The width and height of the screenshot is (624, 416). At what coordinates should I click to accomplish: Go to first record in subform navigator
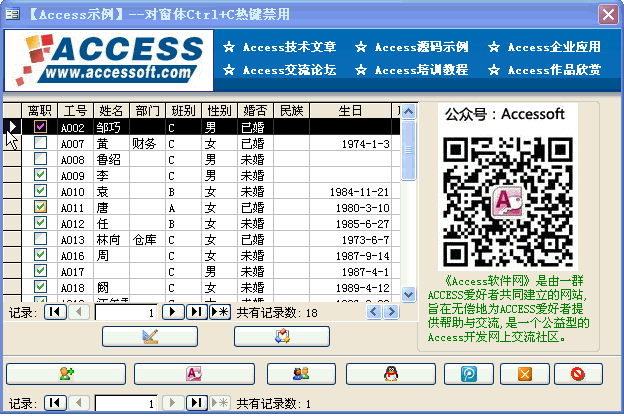point(55,312)
